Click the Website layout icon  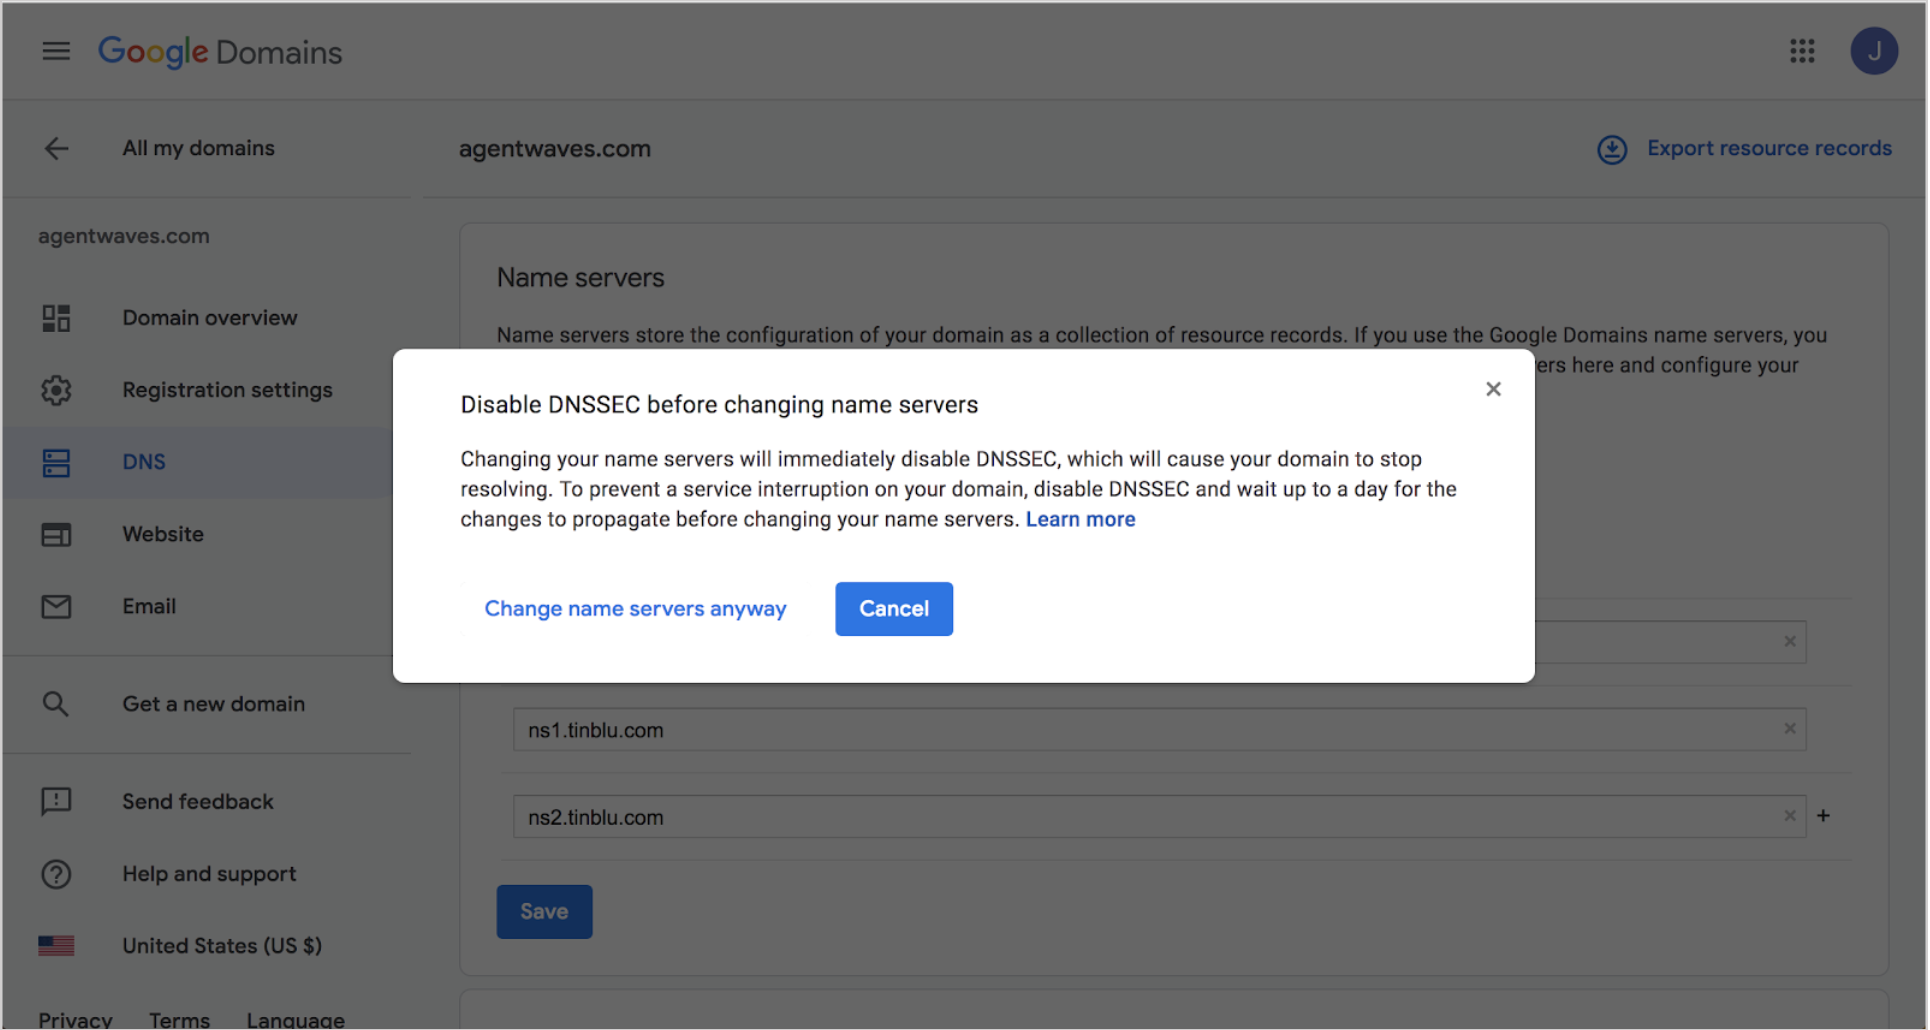56,535
